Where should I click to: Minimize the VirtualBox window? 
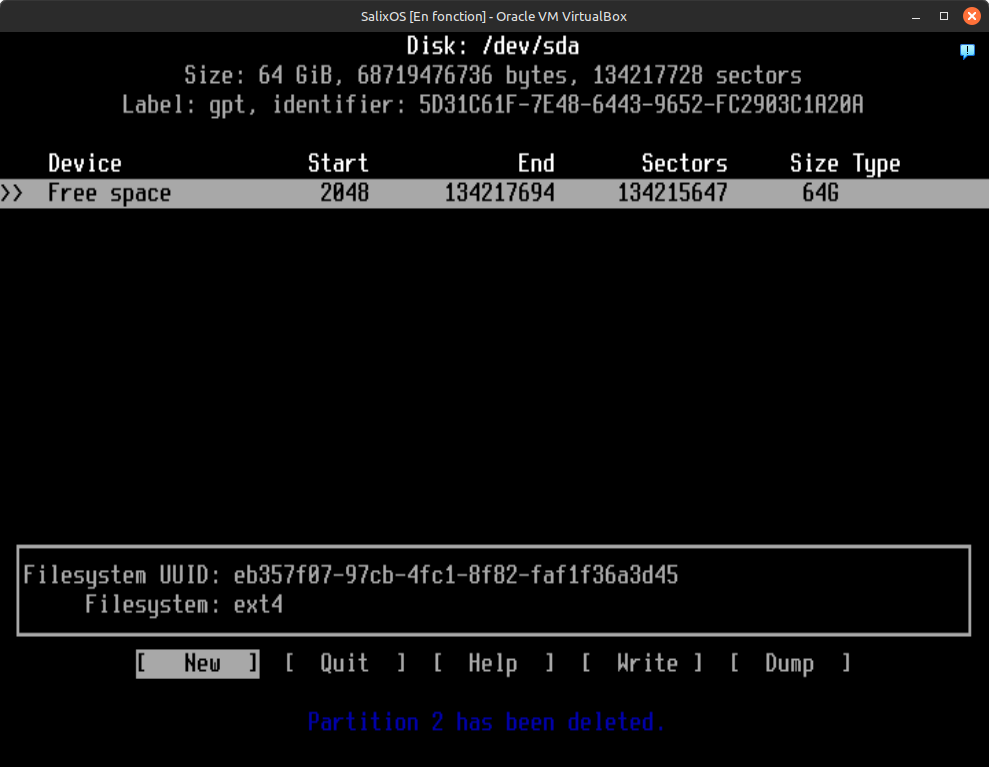917,16
